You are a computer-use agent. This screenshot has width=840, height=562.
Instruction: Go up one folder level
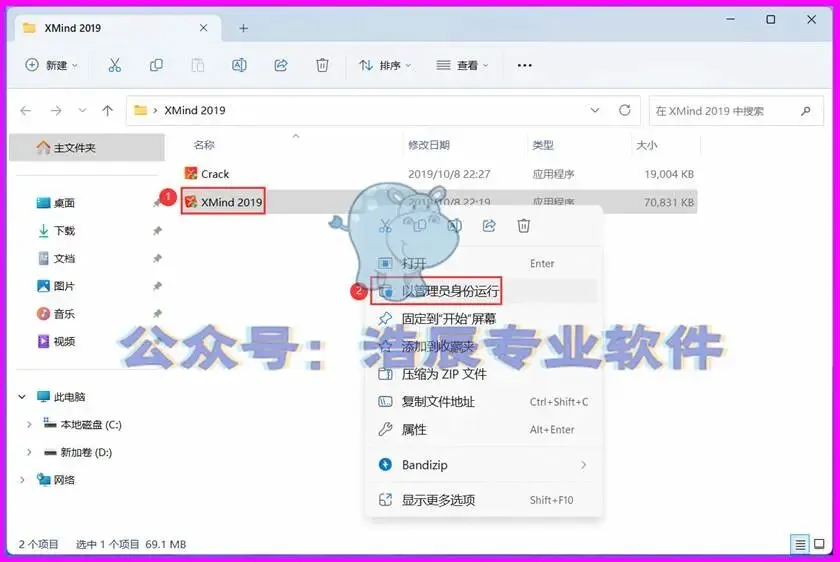(108, 110)
